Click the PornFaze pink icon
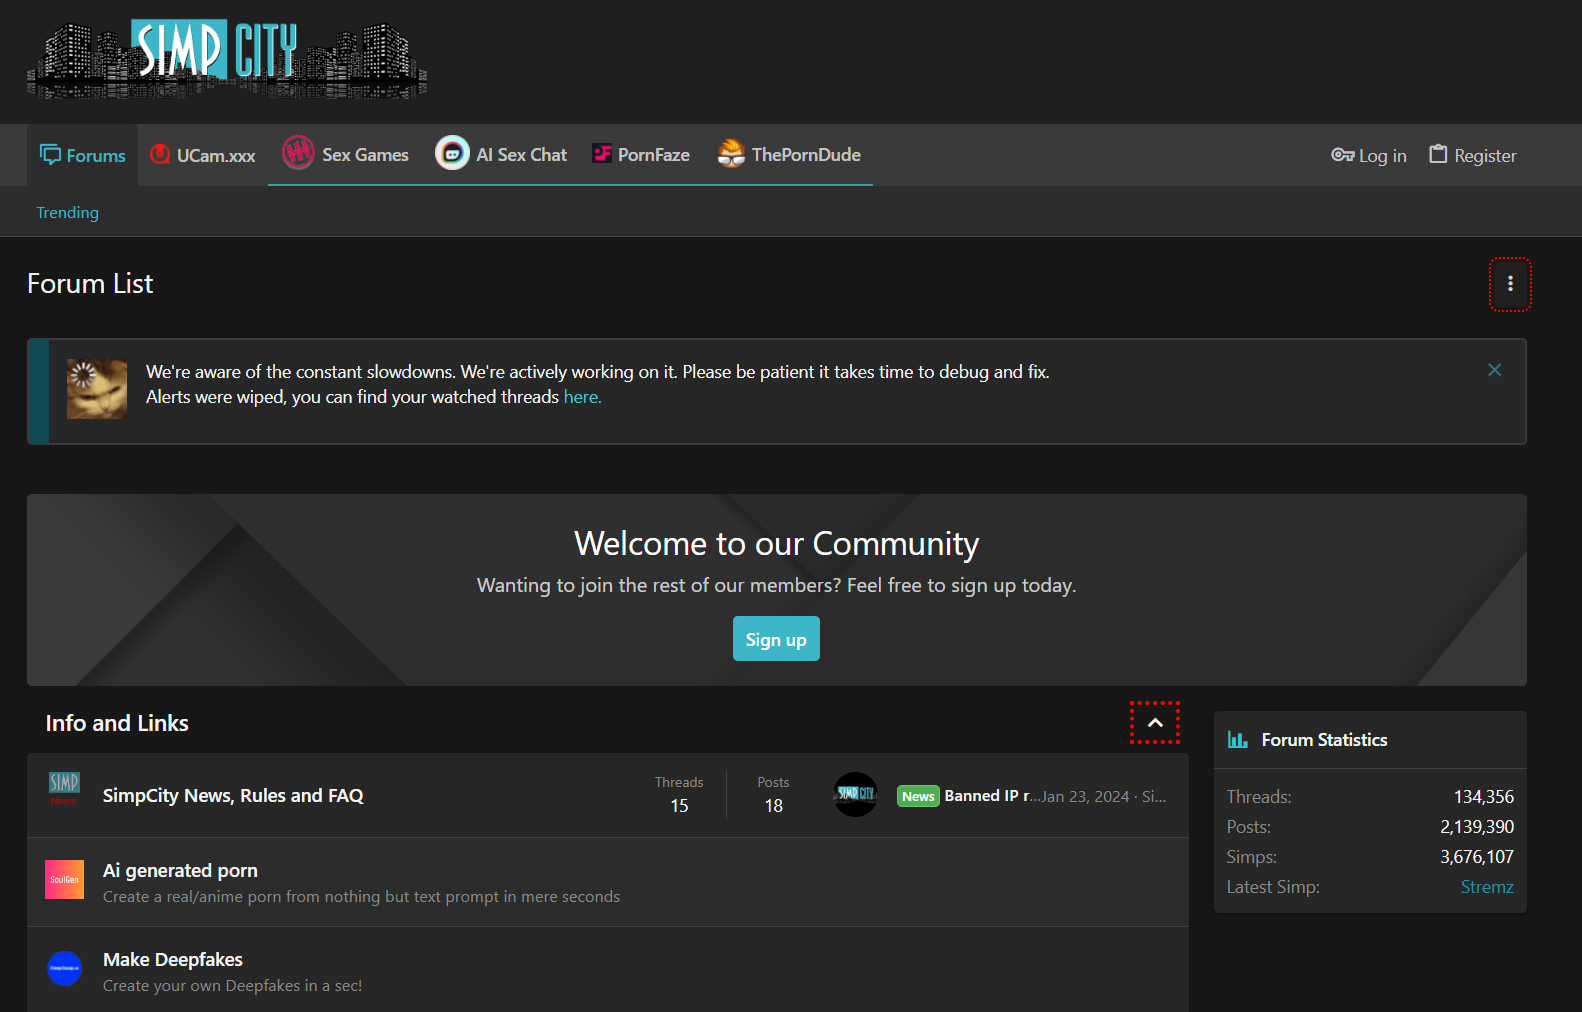This screenshot has width=1582, height=1012. [x=602, y=153]
